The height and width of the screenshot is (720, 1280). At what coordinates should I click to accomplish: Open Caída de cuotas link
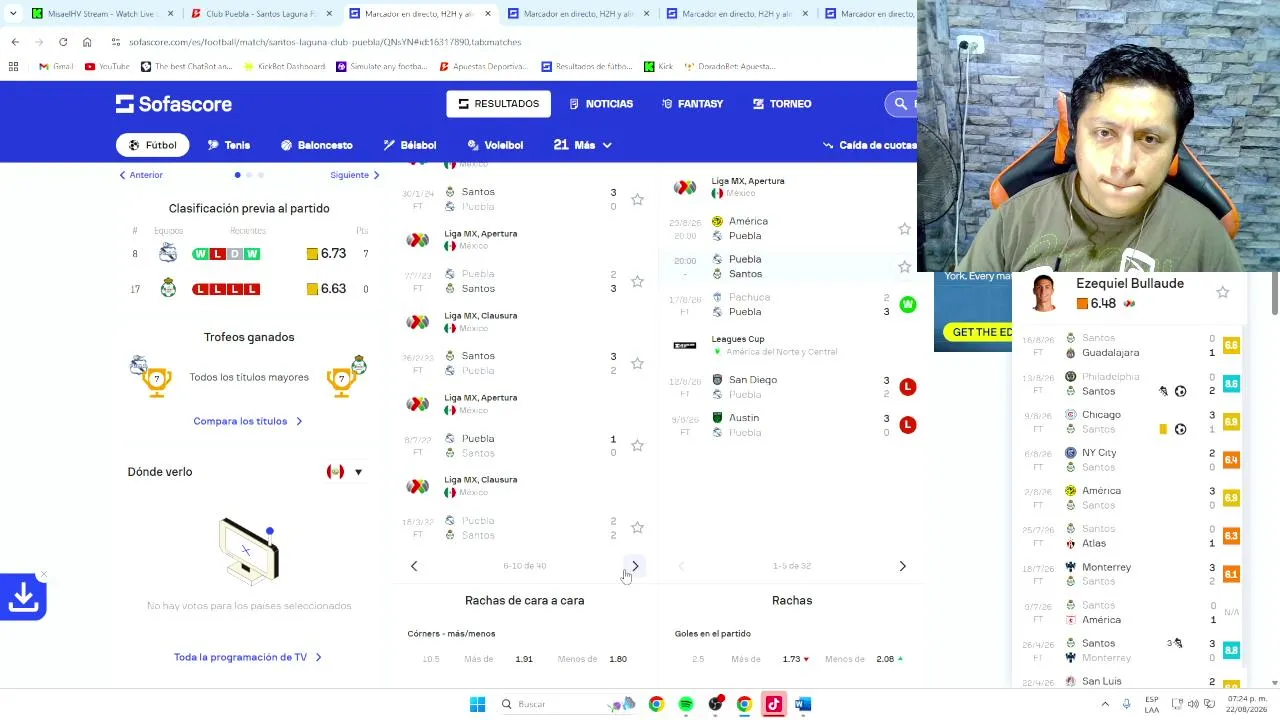[x=869, y=145]
